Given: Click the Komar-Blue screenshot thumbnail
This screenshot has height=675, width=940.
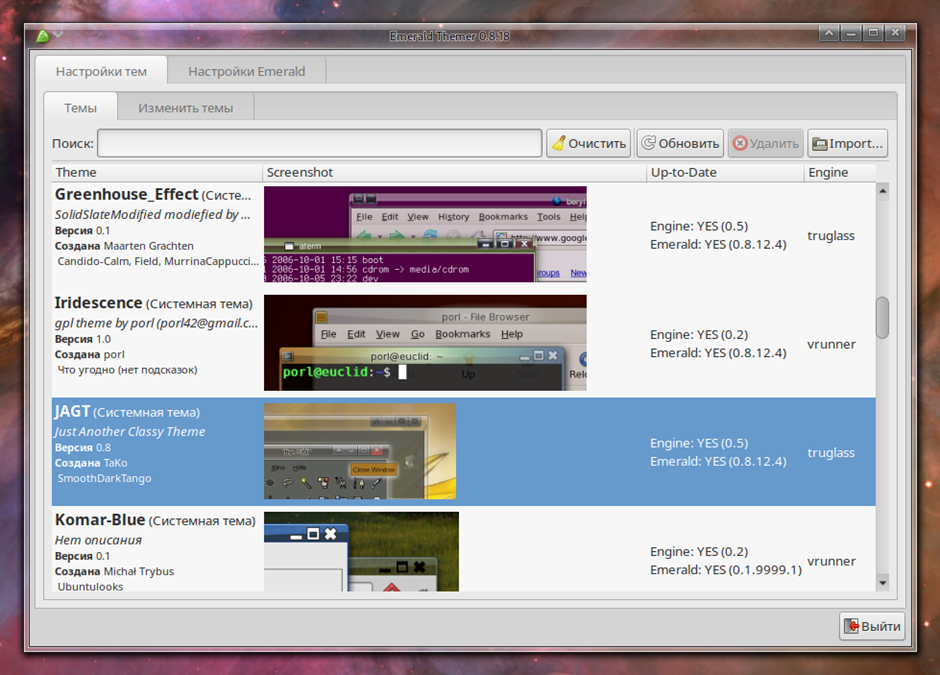Looking at the screenshot, I should (361, 552).
